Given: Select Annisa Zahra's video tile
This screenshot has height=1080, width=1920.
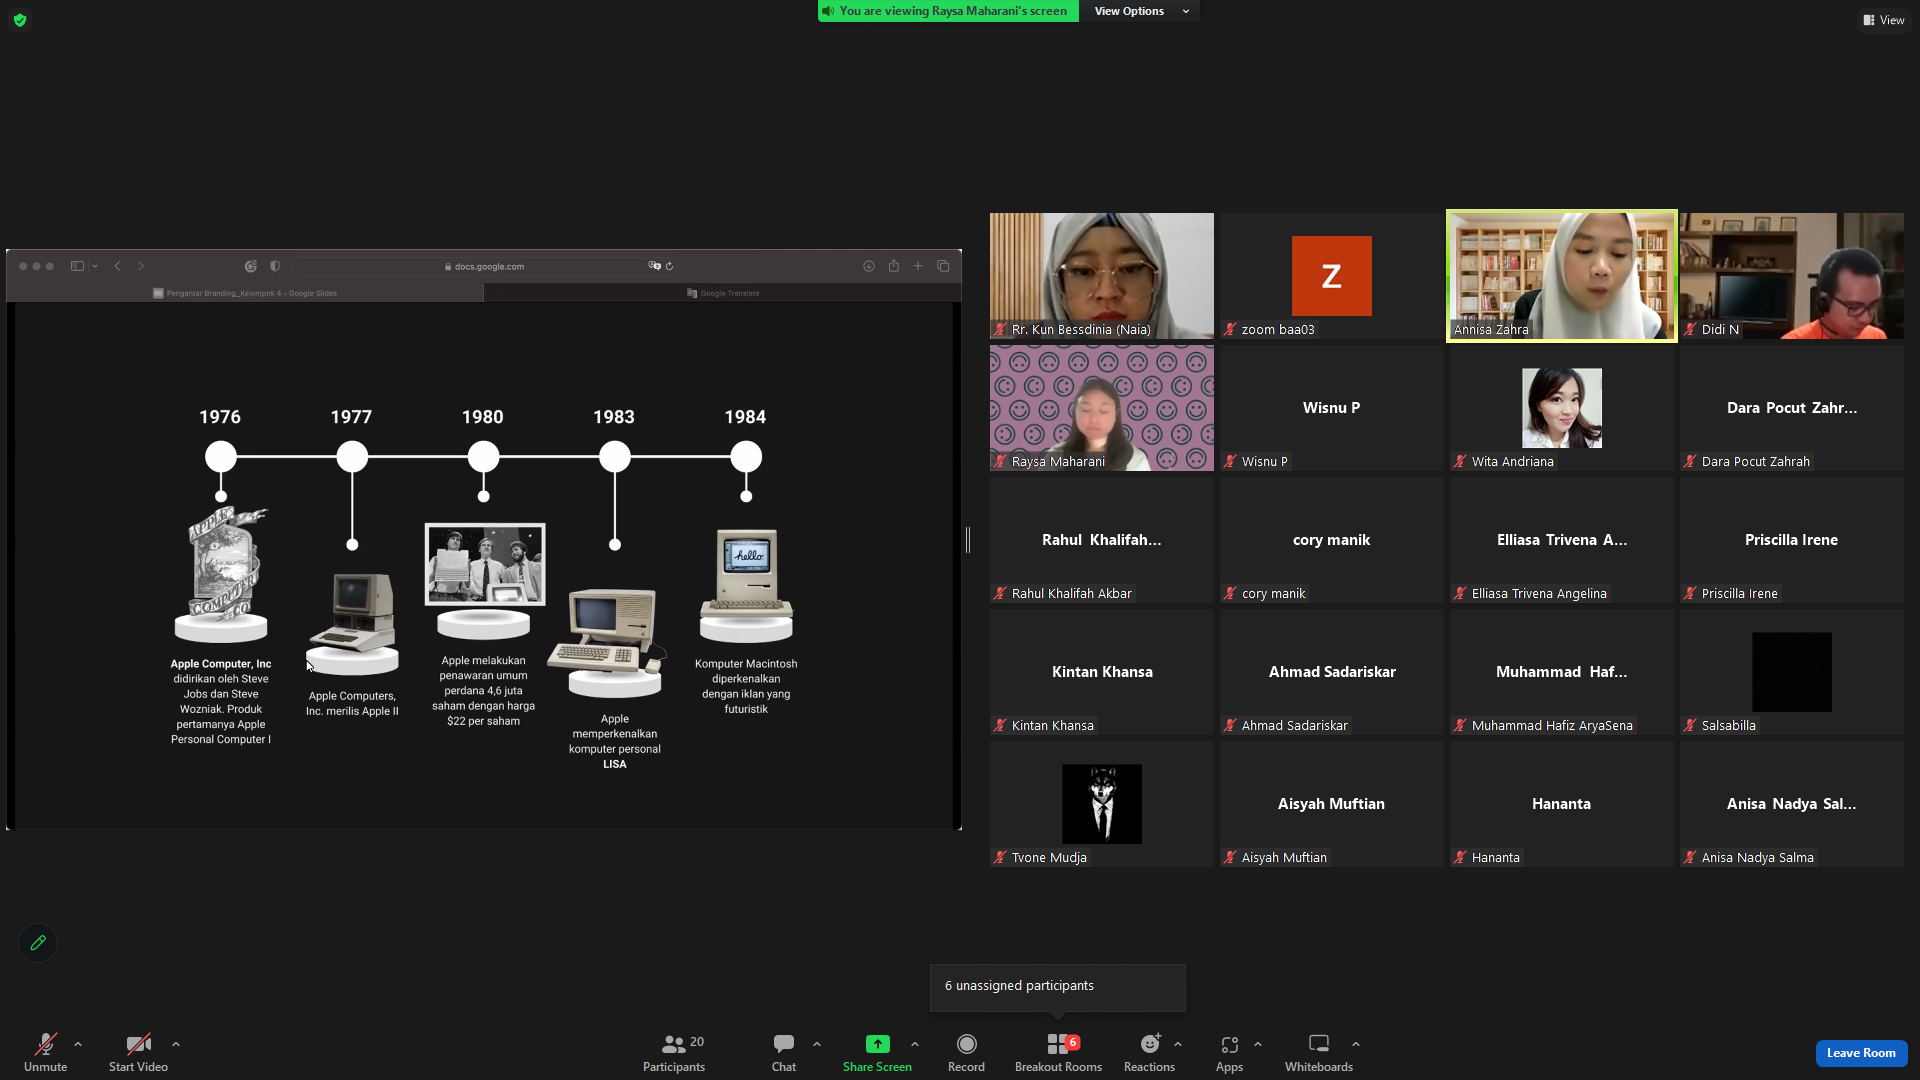Looking at the screenshot, I should pos(1562,276).
